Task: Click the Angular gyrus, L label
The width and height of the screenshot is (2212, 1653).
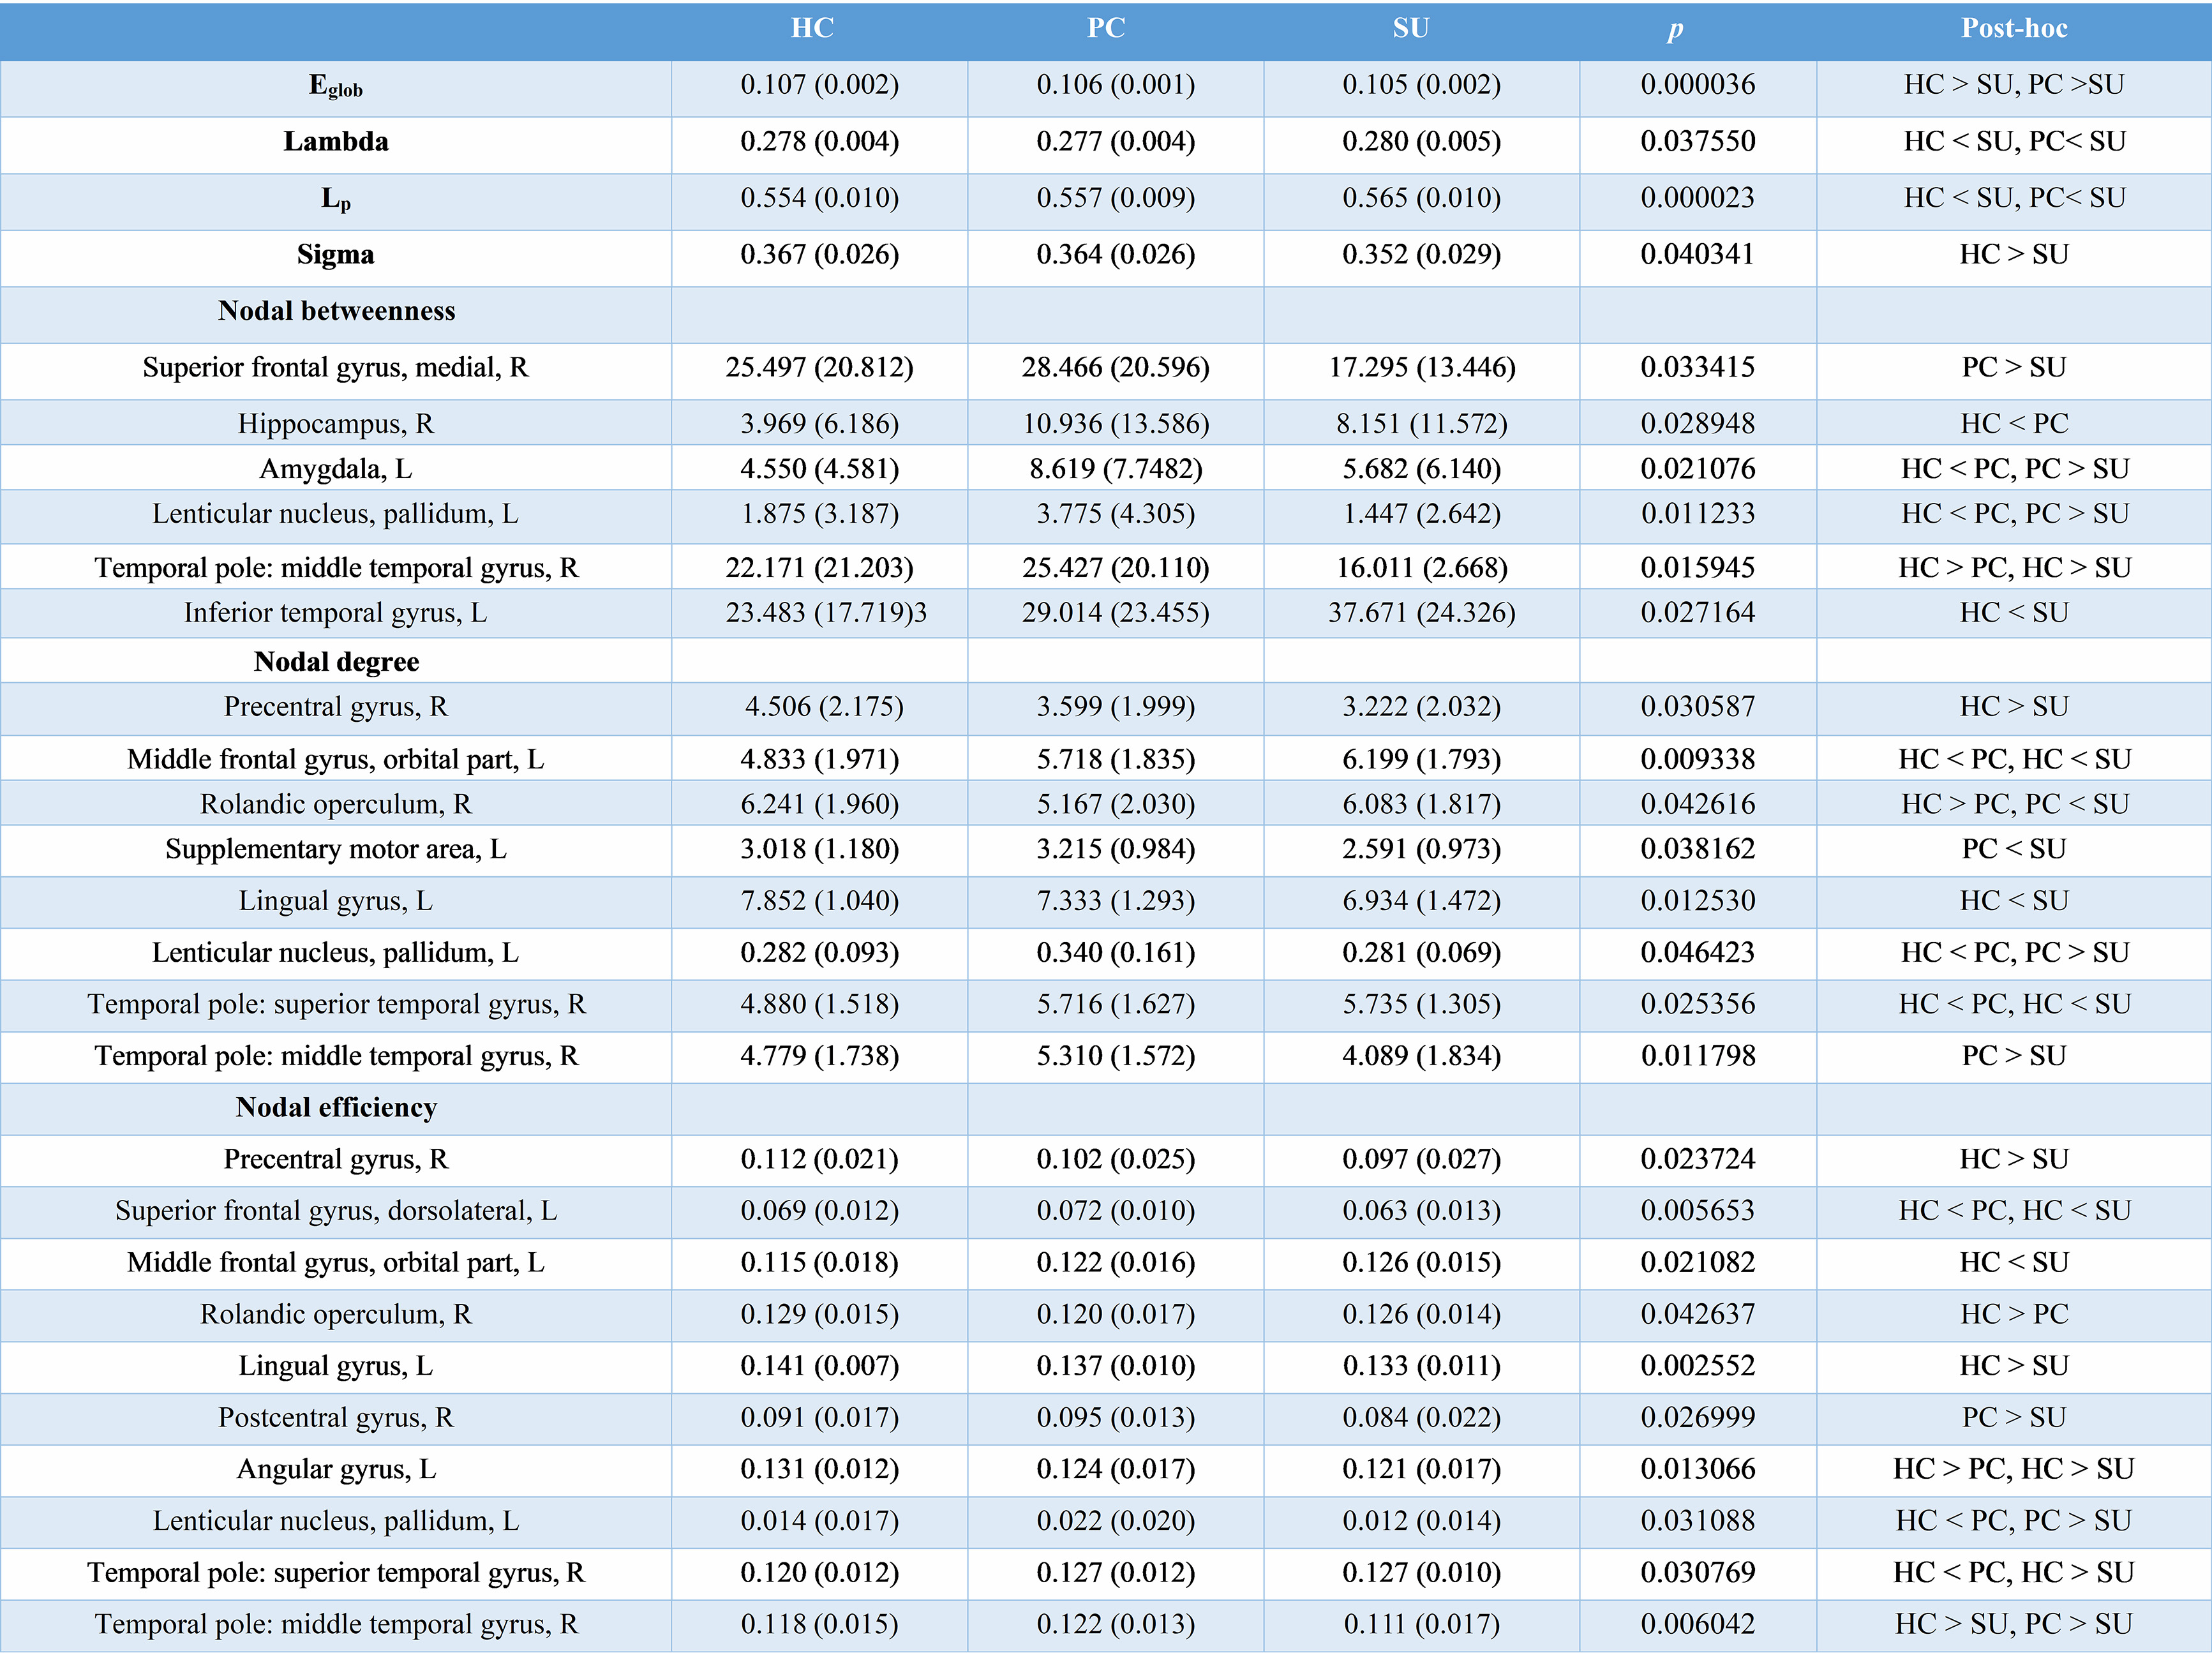Action: pyautogui.click(x=335, y=1469)
